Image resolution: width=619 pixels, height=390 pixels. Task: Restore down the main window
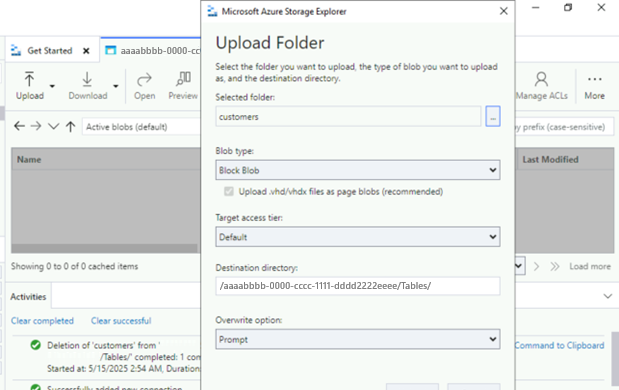(568, 8)
